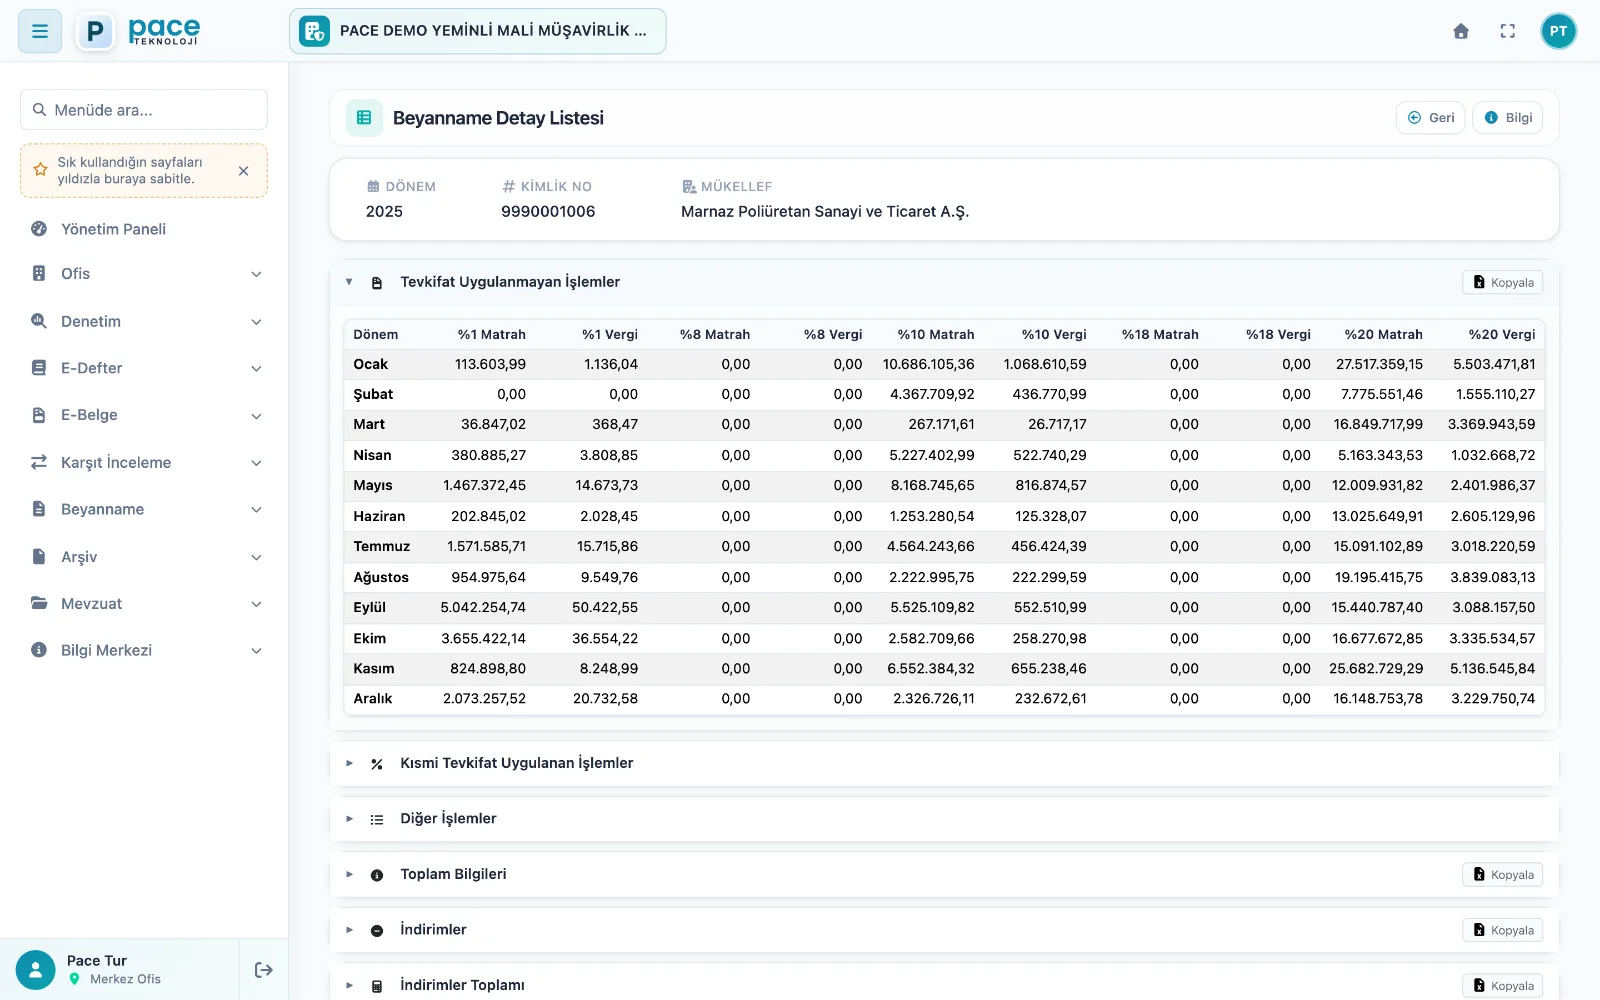Activate the fullscreen icon in header
This screenshot has width=1600, height=1000.
click(x=1508, y=31)
